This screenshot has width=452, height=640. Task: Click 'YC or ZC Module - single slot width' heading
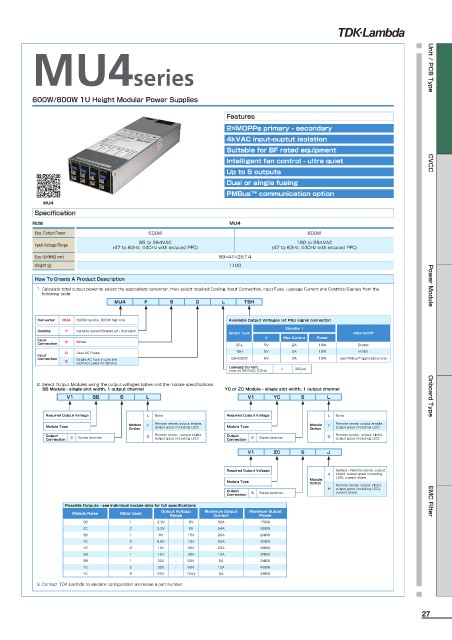(x=282, y=389)
